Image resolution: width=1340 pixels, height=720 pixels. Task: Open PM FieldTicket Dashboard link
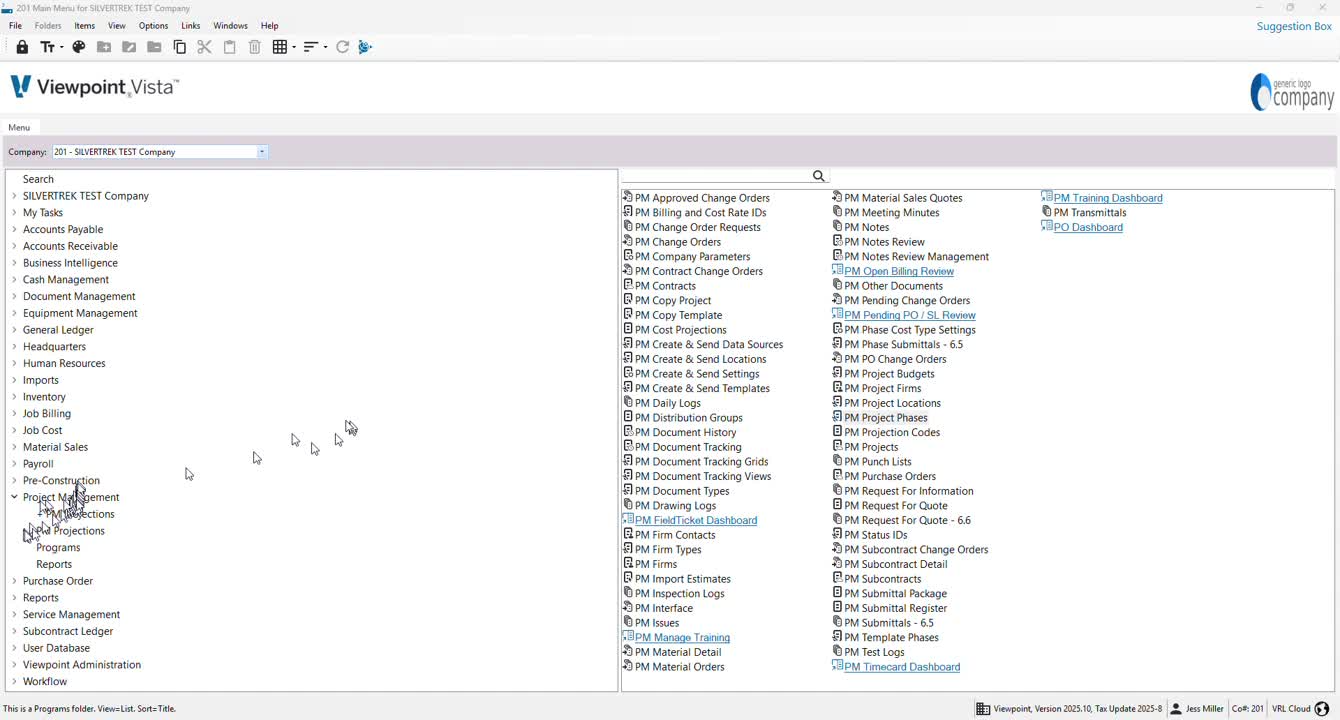pyautogui.click(x=696, y=520)
